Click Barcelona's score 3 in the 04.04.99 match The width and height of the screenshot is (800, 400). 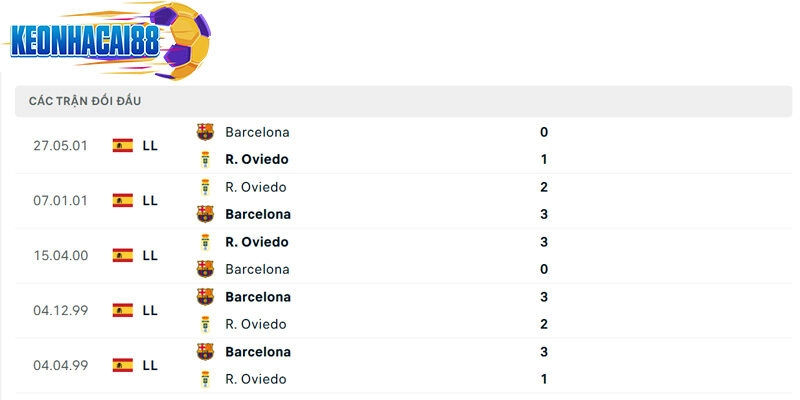[544, 352]
